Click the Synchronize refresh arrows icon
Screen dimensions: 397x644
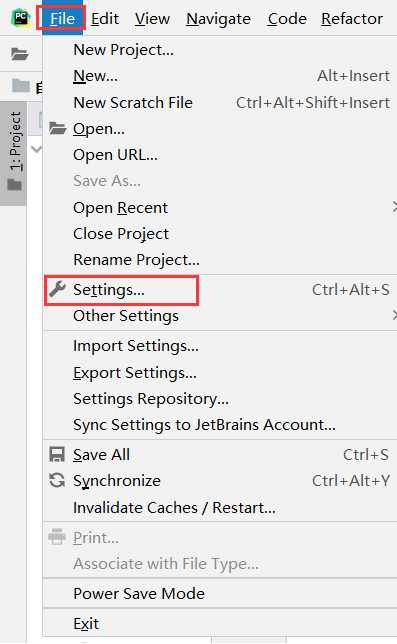point(57,480)
